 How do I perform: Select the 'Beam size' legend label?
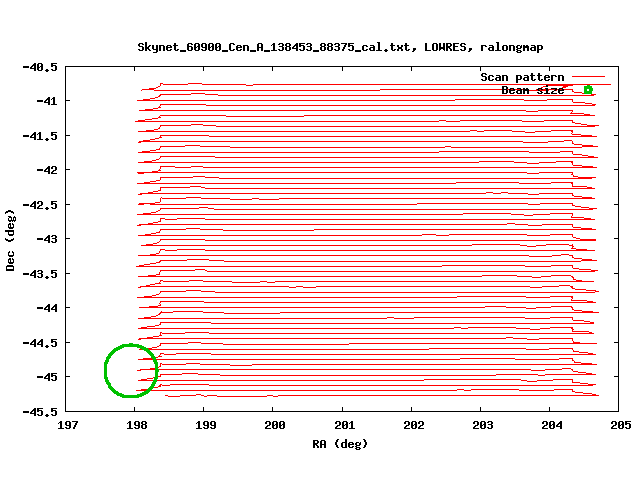(x=533, y=90)
